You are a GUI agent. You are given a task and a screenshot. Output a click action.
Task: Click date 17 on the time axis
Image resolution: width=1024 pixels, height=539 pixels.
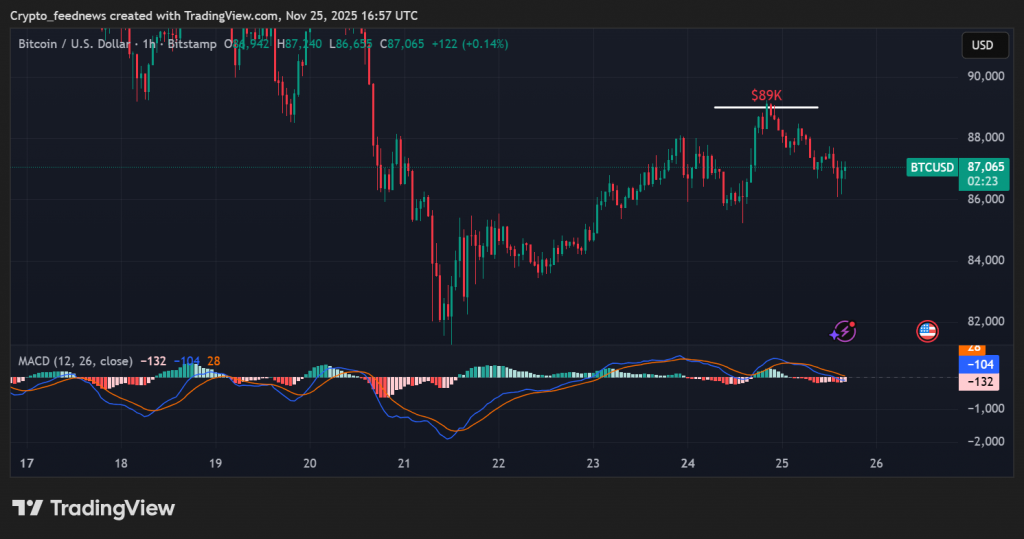coord(27,463)
